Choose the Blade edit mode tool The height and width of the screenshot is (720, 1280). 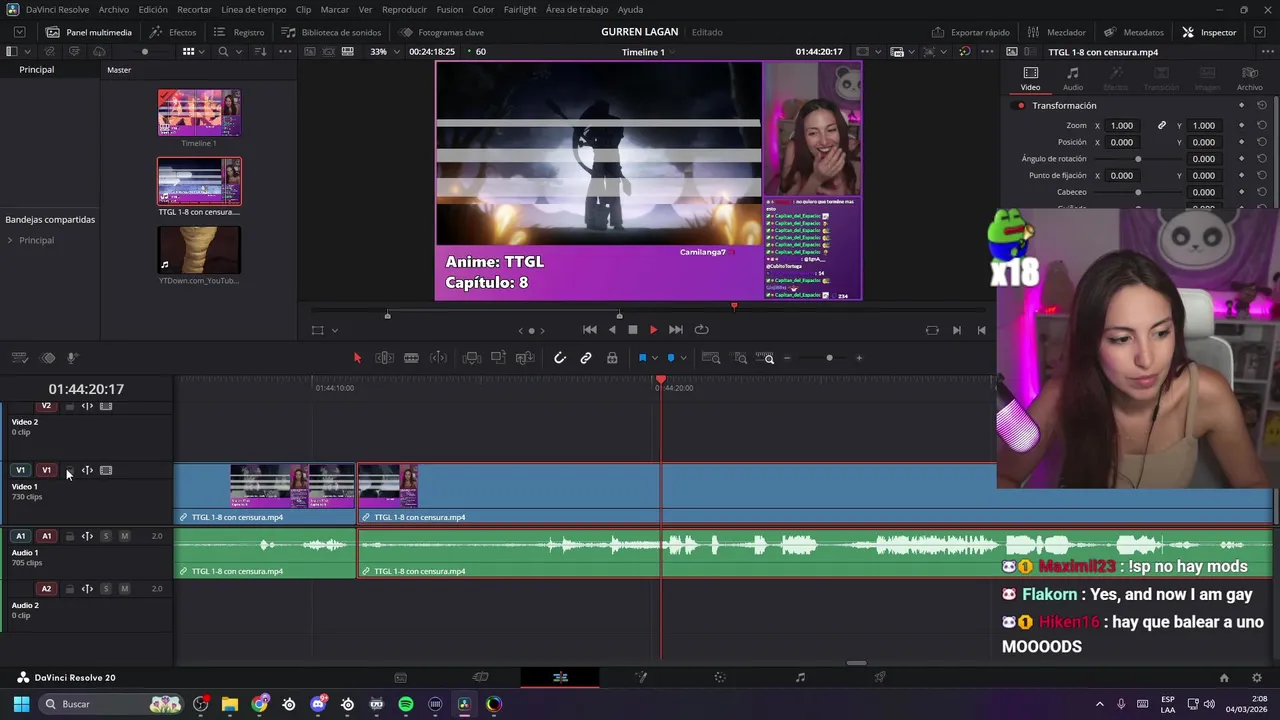tap(411, 358)
